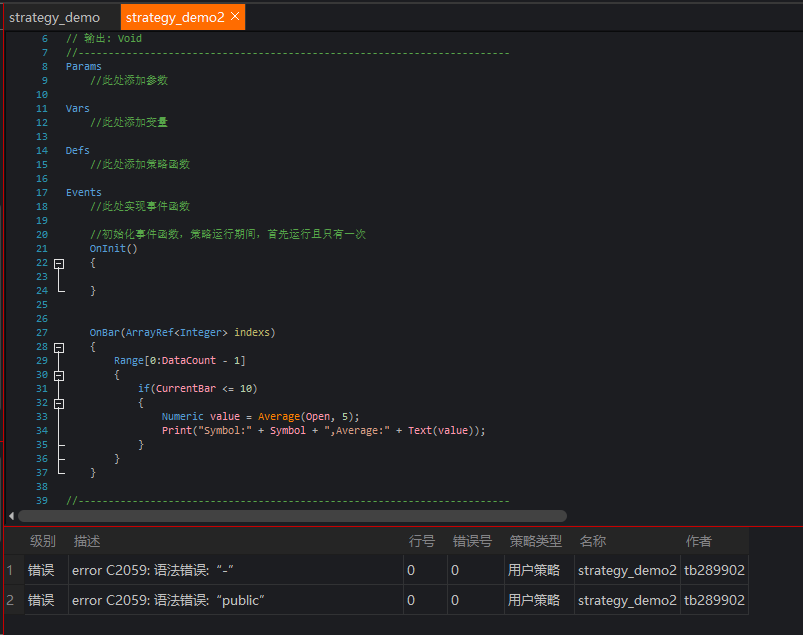Image resolution: width=803 pixels, height=635 pixels.
Task: Click the 行号 column header
Action: coord(422,541)
